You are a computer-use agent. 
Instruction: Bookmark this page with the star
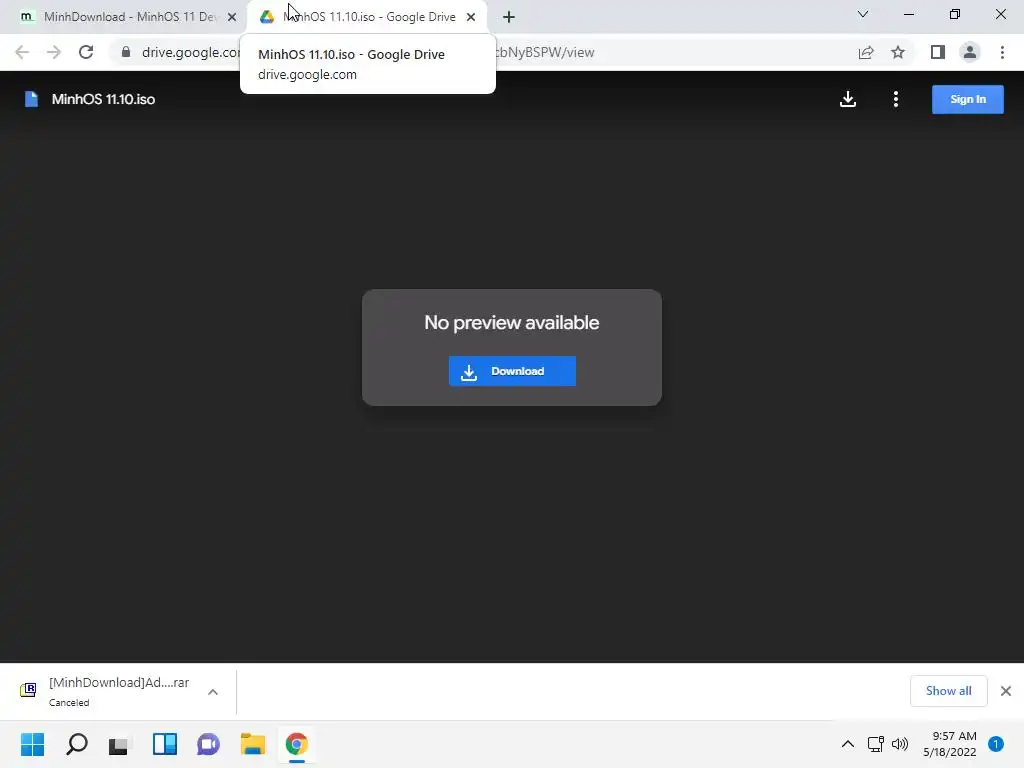click(x=898, y=52)
